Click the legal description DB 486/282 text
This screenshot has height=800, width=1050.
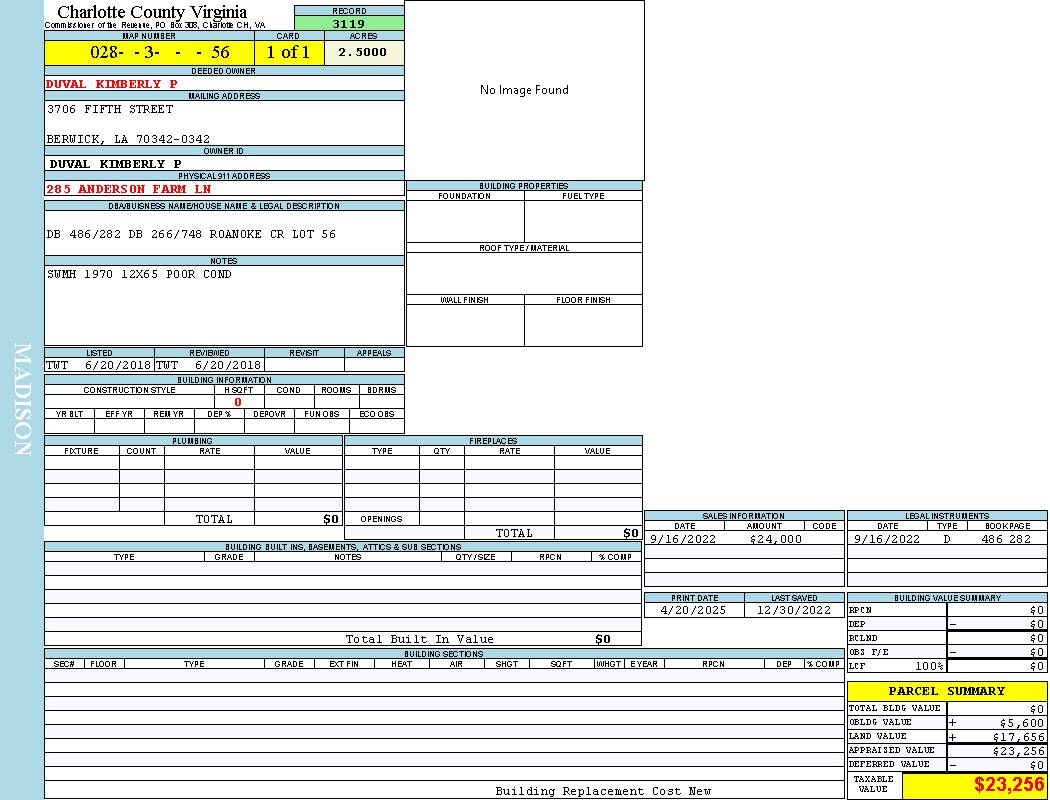pyautogui.click(x=191, y=234)
